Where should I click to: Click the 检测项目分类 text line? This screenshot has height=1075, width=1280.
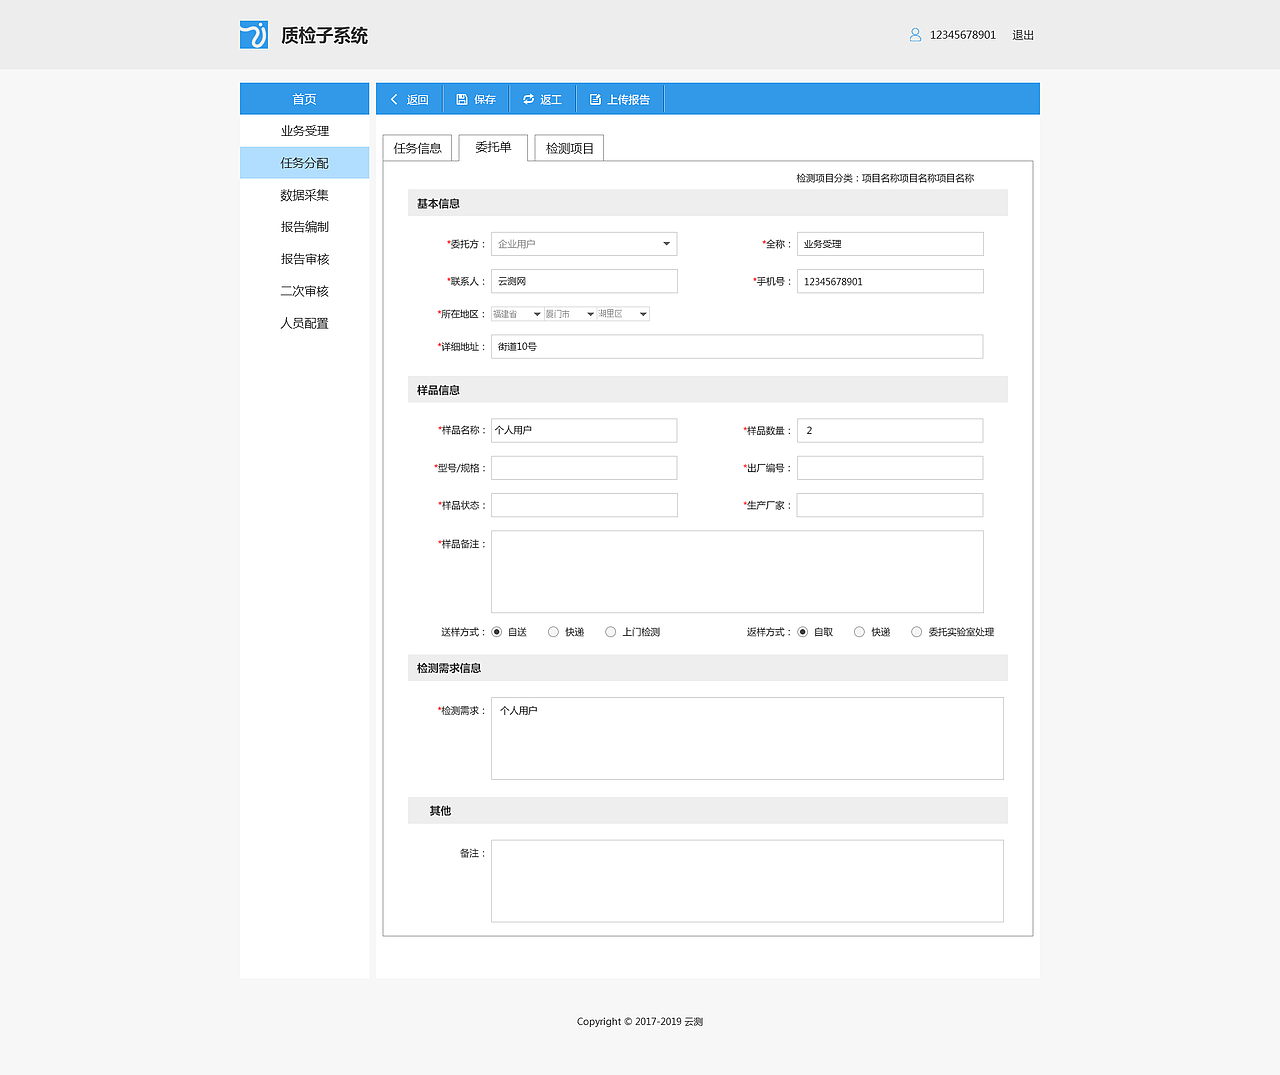pos(885,178)
